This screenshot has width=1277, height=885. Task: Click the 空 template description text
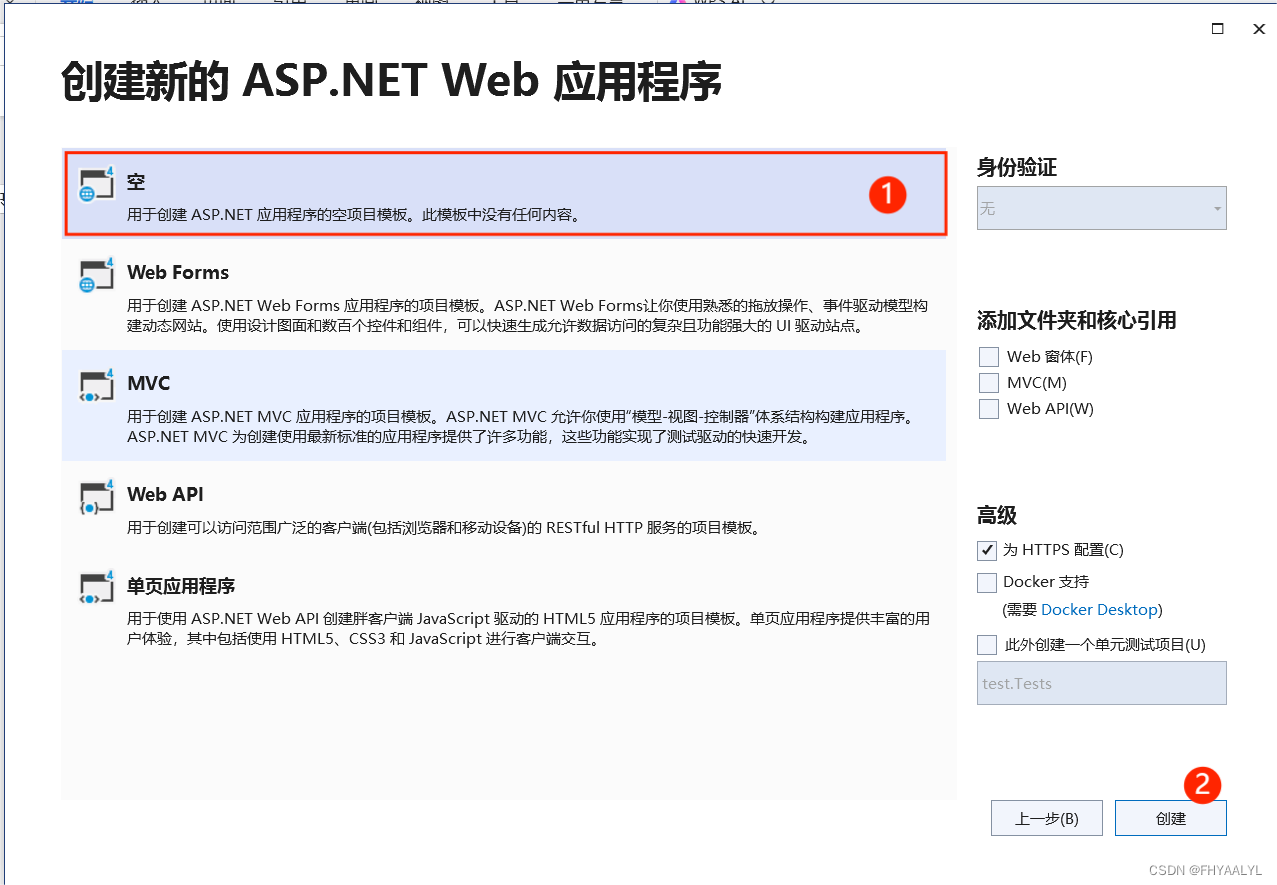pyautogui.click(x=354, y=215)
